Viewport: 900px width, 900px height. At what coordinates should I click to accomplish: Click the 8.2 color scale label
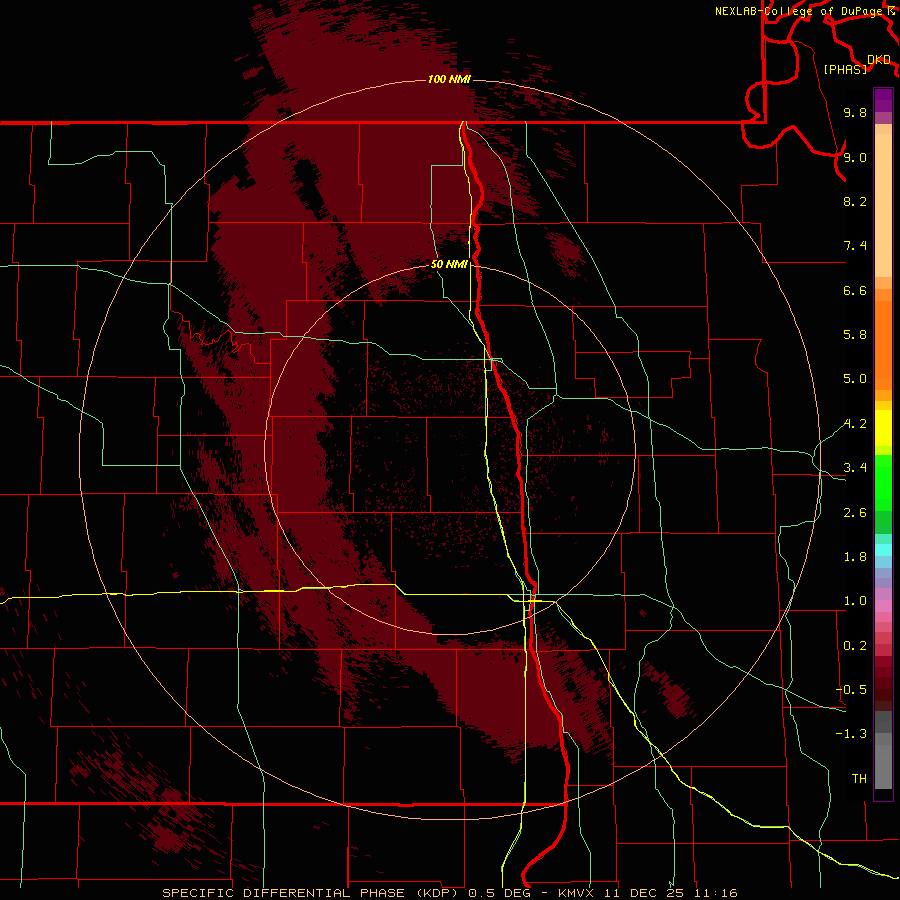click(855, 201)
